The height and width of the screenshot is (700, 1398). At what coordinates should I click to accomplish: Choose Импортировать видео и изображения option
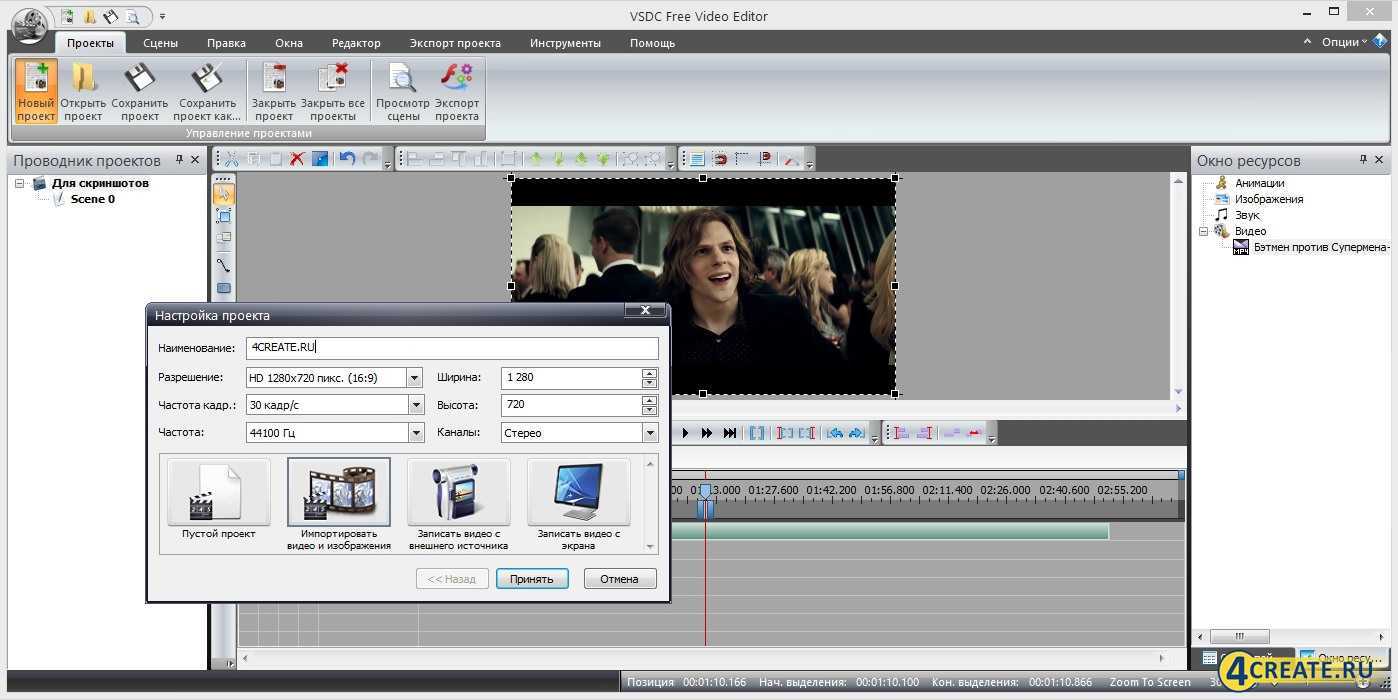[339, 505]
